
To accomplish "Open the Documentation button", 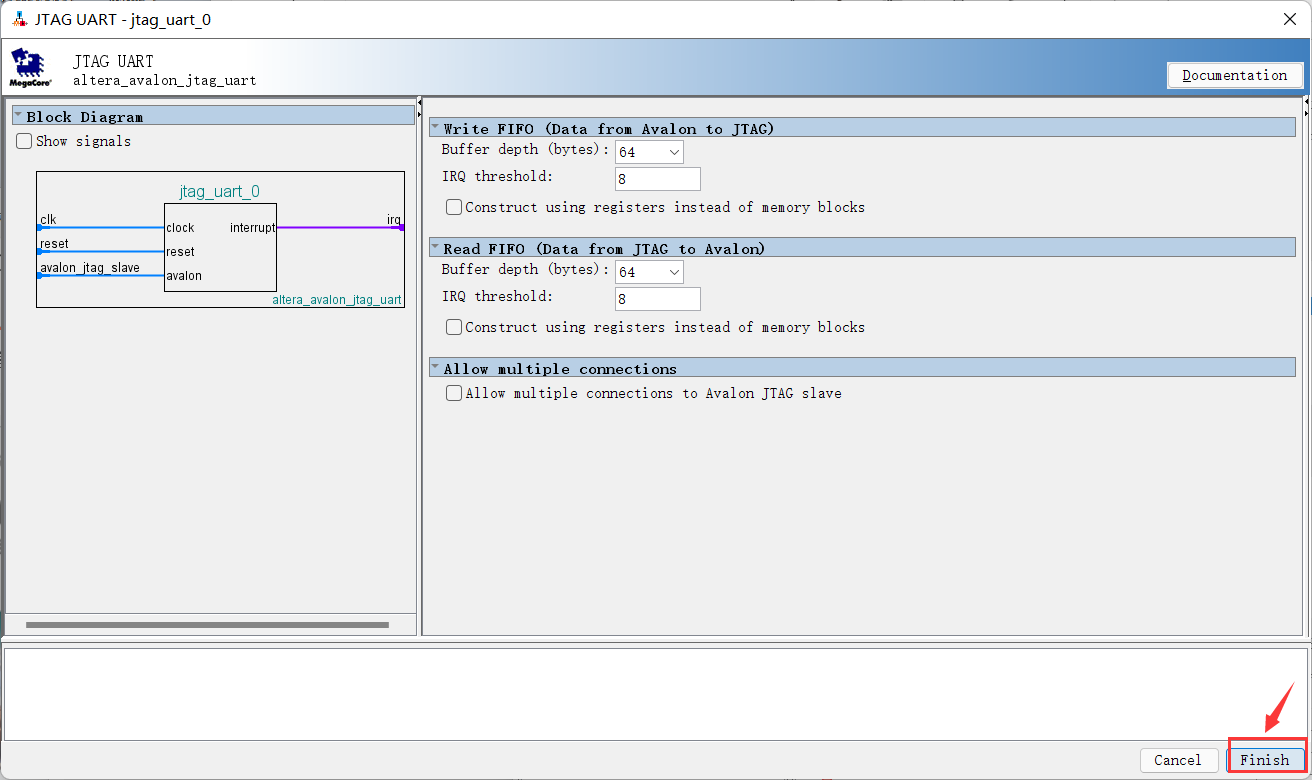I will 1235,75.
